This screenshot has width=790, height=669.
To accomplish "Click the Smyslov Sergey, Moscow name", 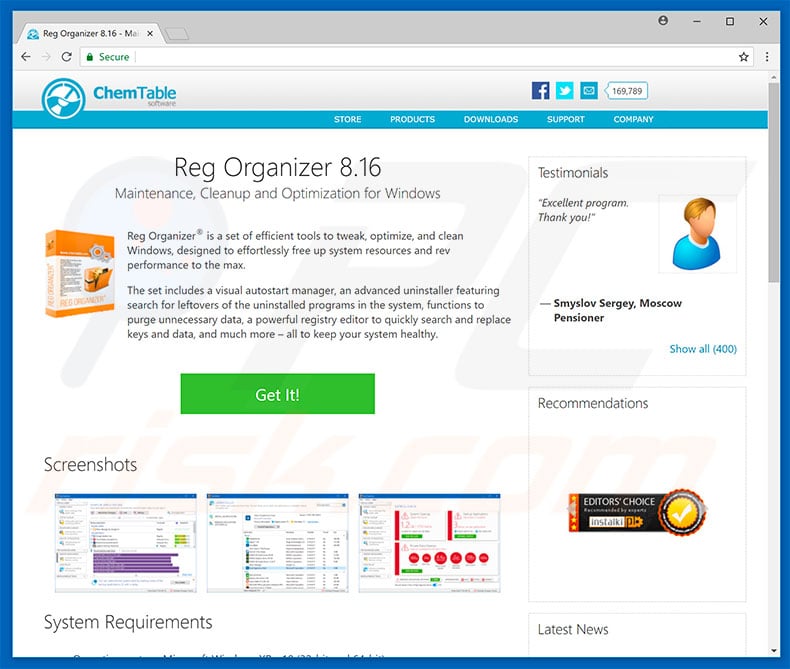I will point(618,303).
